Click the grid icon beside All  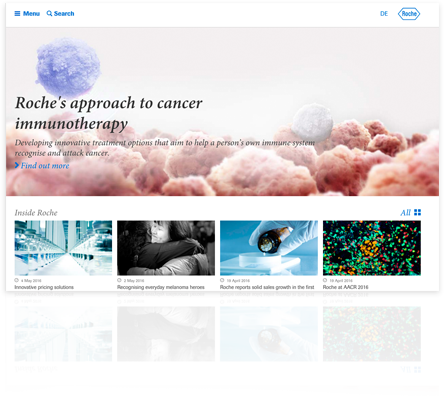(417, 212)
